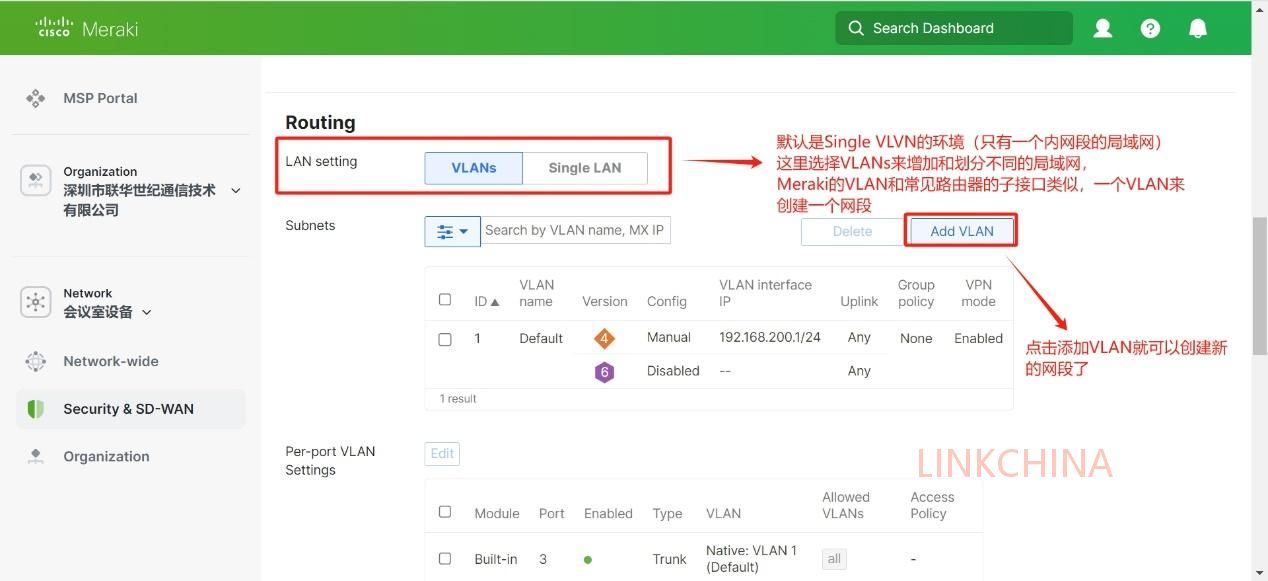This screenshot has height=581, width=1268.
Task: Click the MSP Portal sidebar icon
Action: (36, 98)
